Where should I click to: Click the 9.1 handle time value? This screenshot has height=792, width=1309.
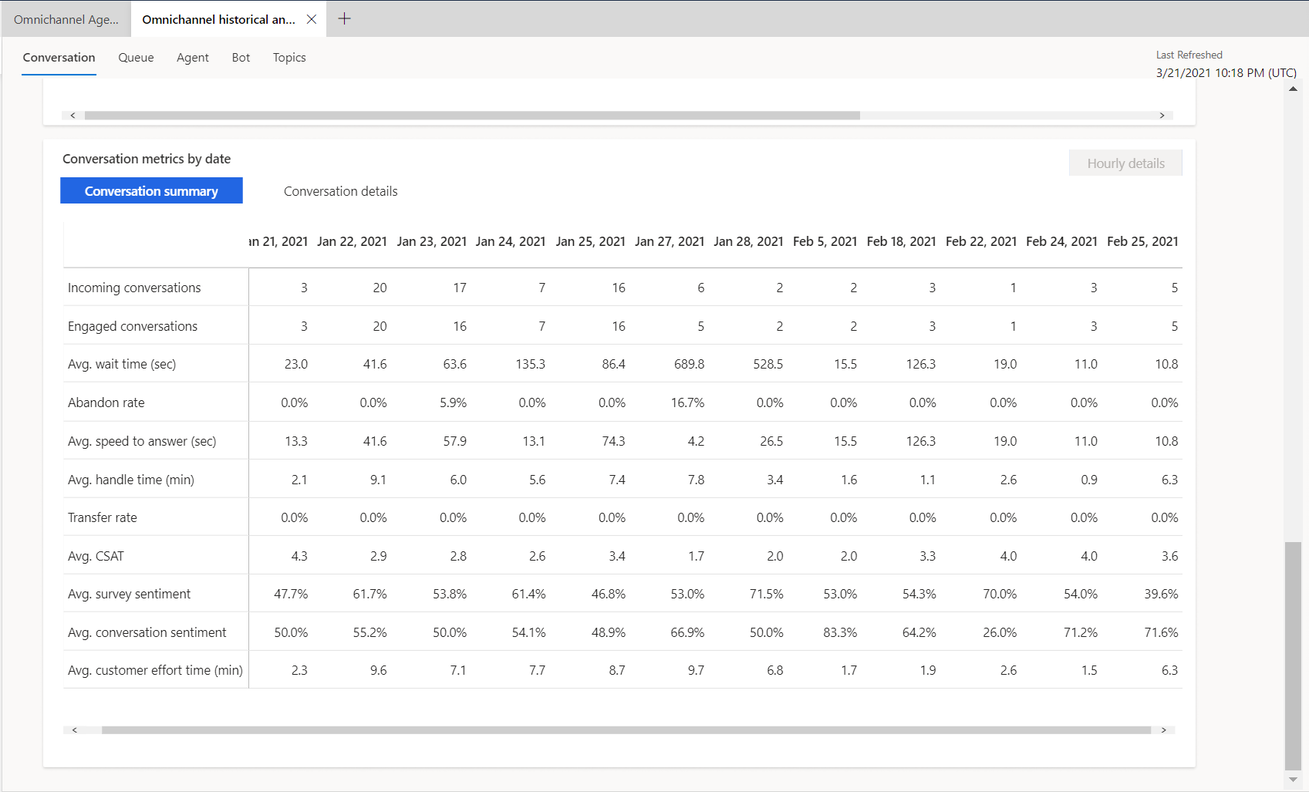pos(378,480)
